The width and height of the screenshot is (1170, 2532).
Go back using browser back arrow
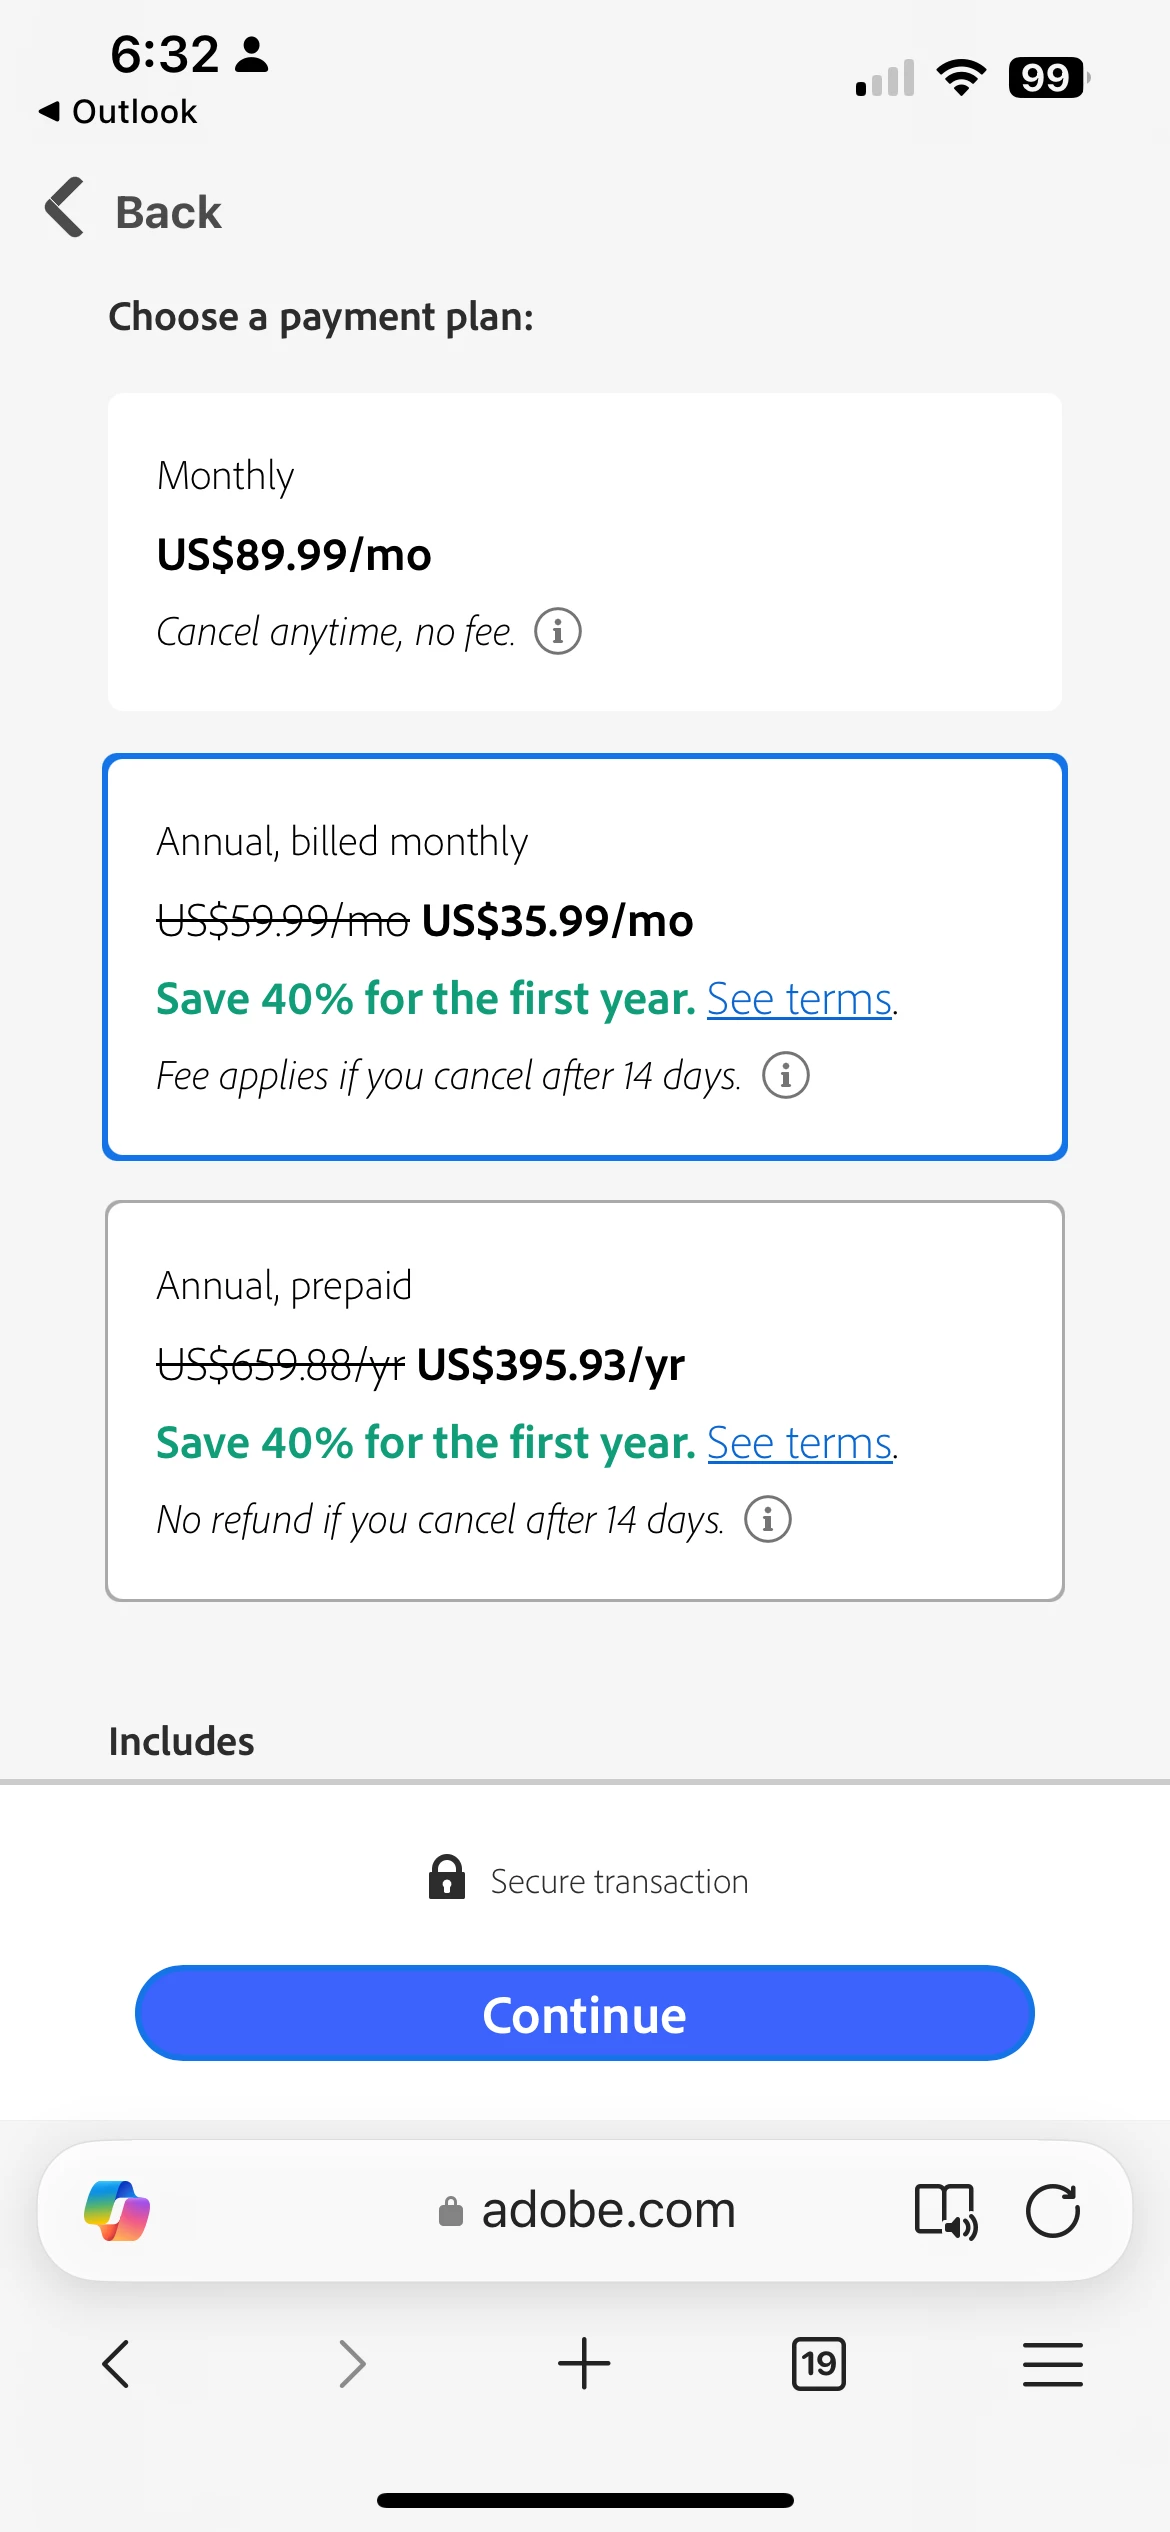[x=116, y=2364]
